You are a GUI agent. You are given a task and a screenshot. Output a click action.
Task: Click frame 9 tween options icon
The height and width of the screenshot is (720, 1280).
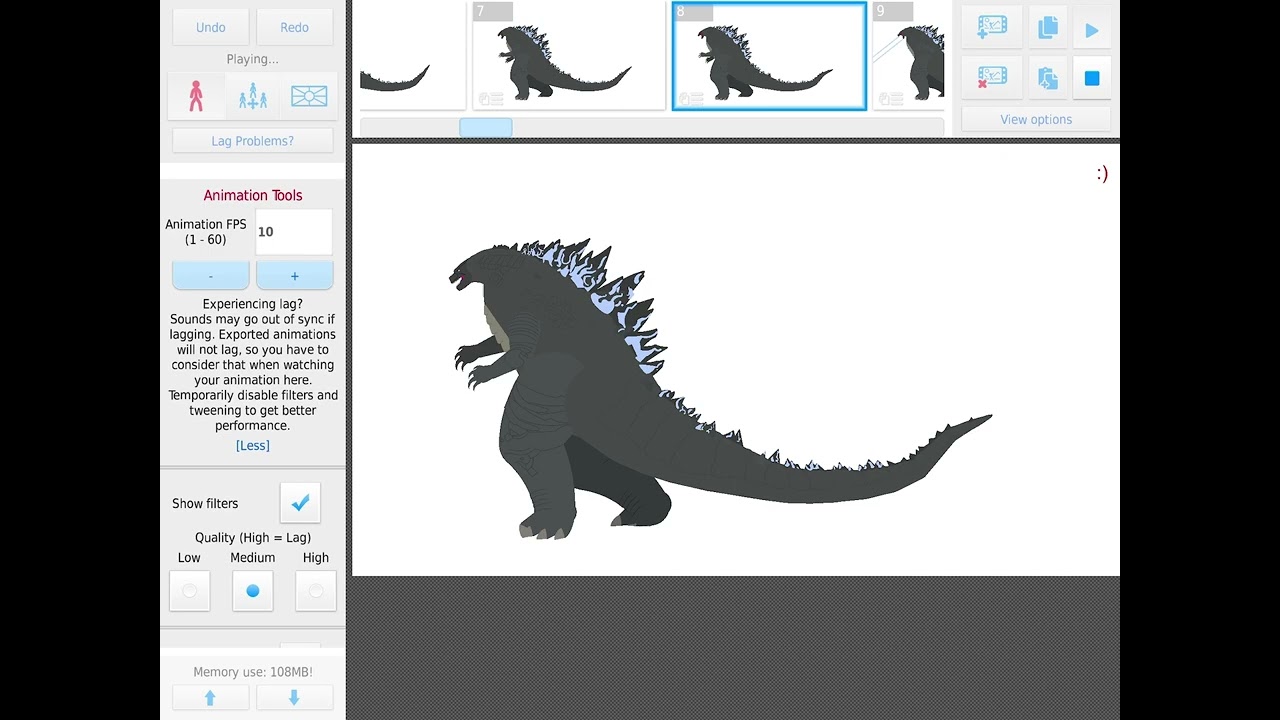(x=891, y=98)
